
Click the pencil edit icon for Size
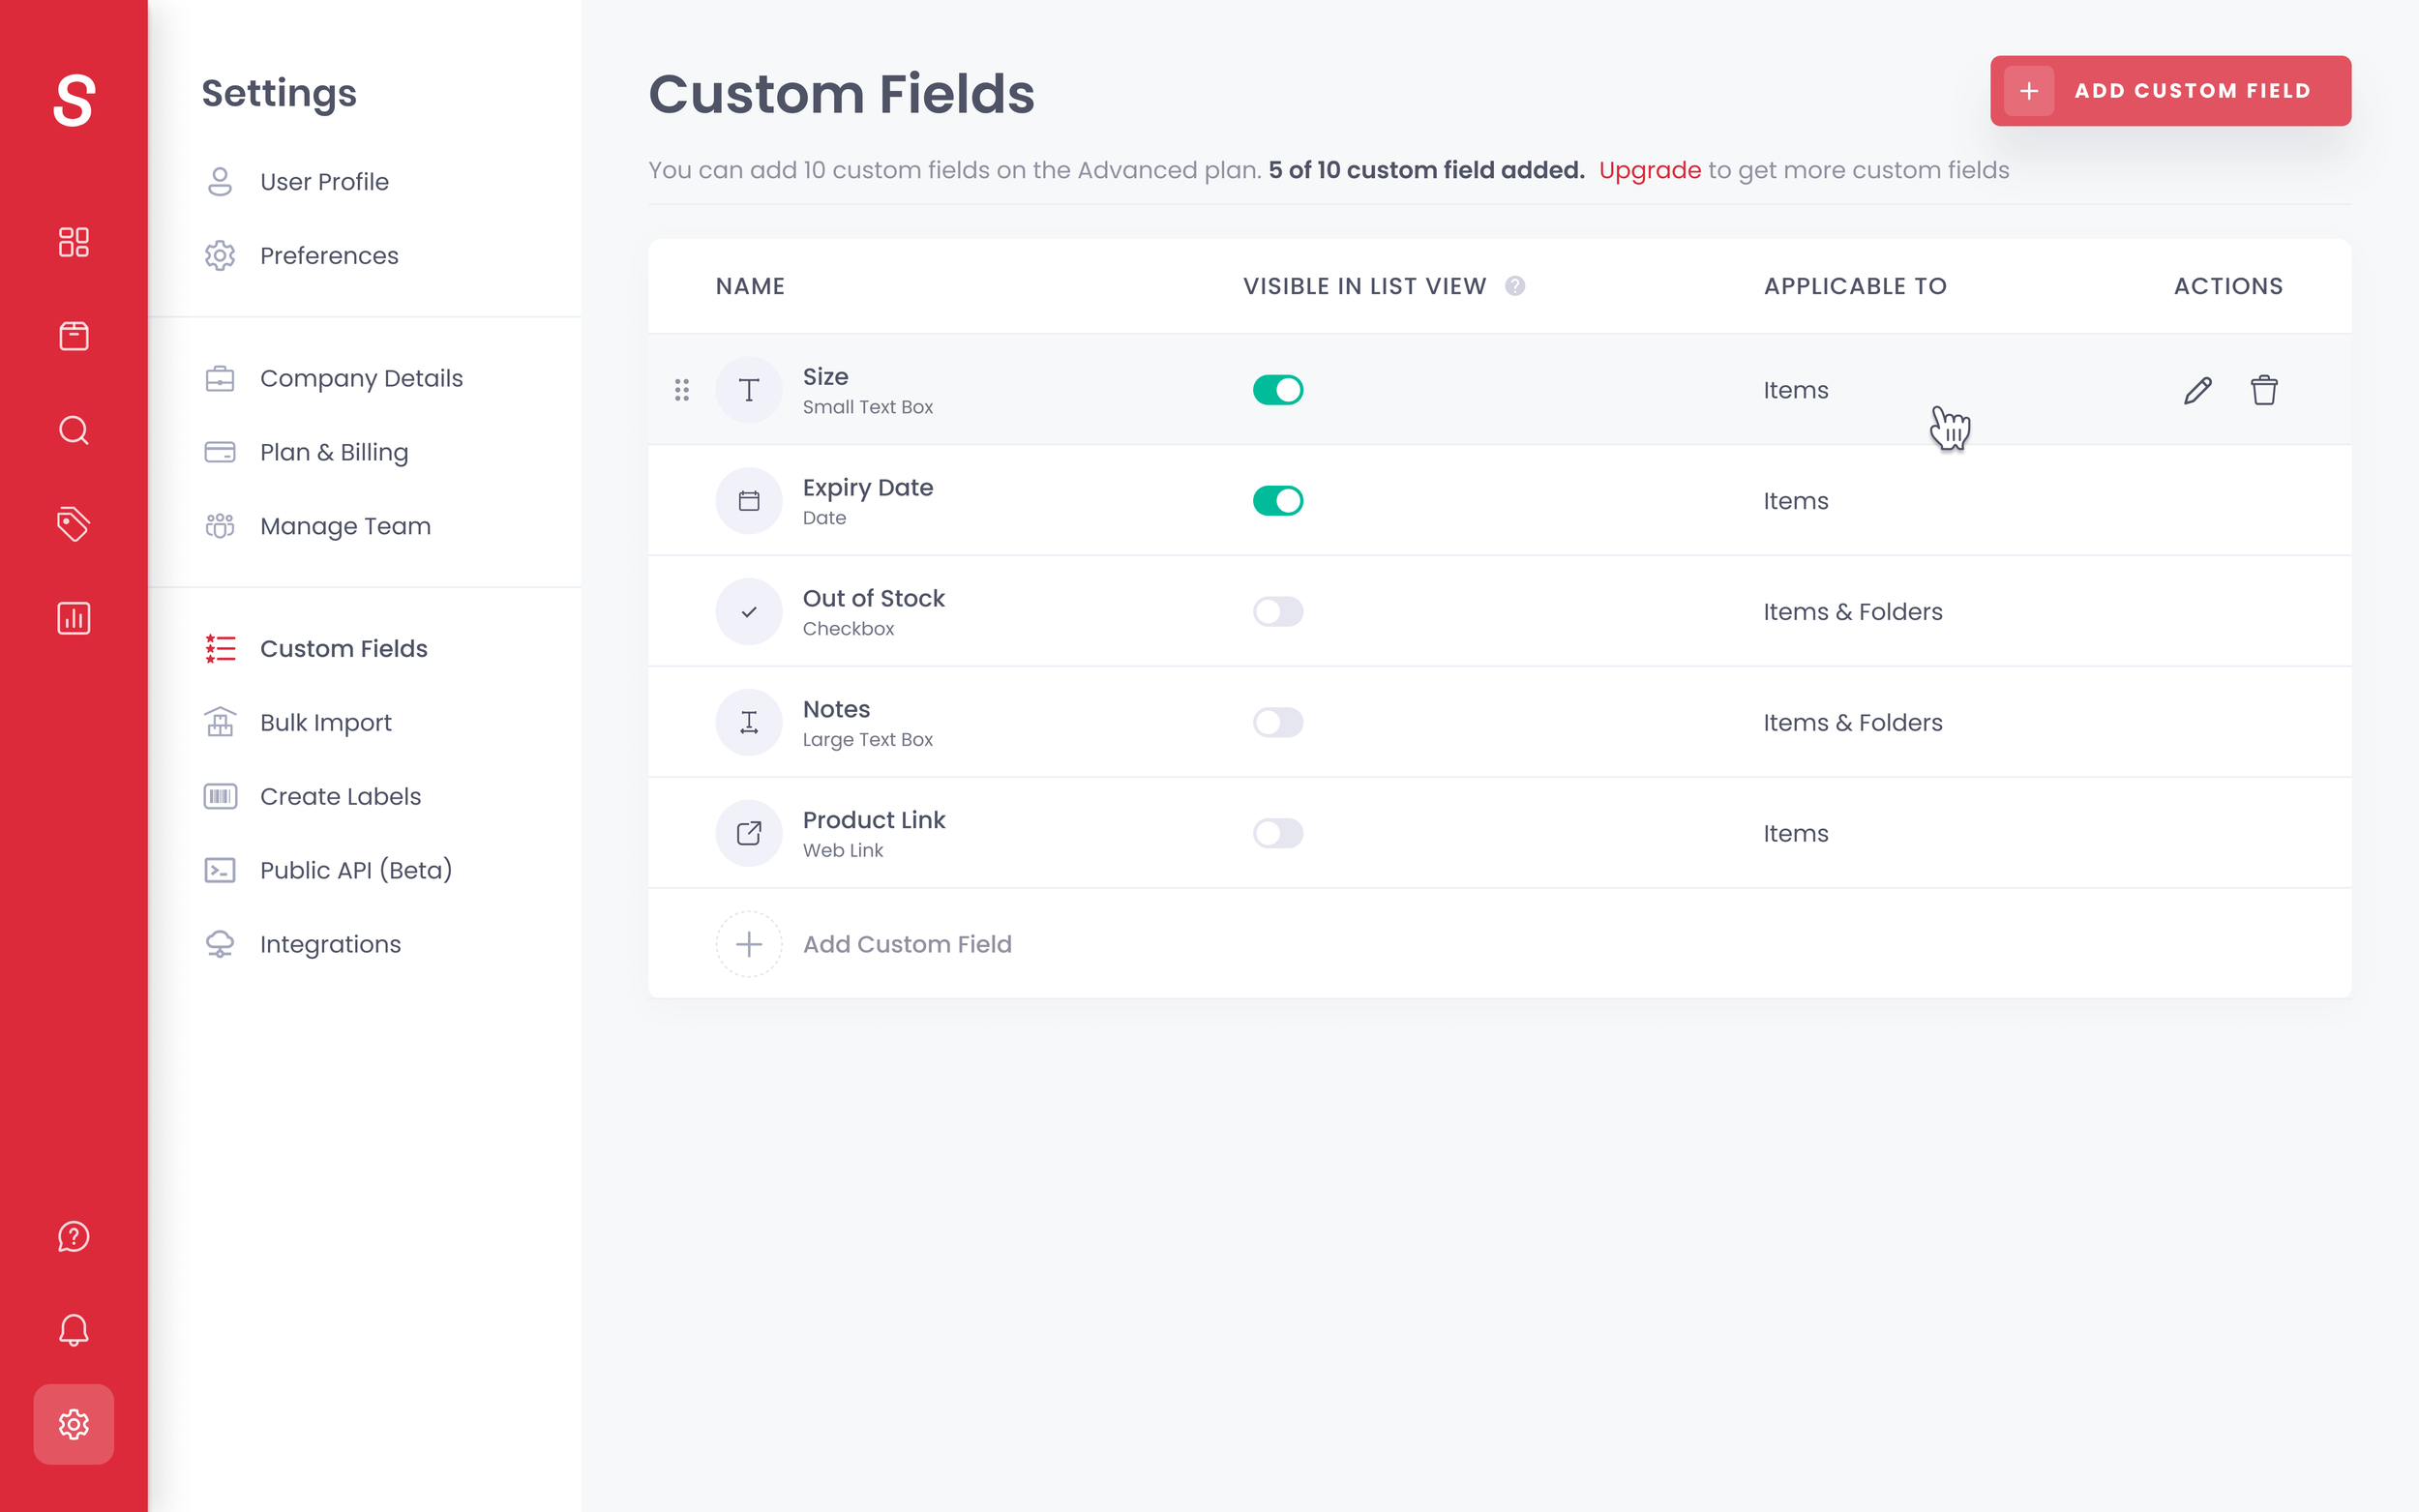click(2197, 390)
